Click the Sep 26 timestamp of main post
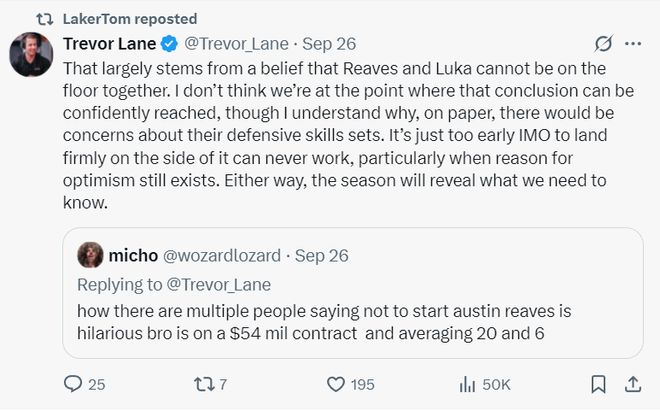This screenshot has width=660, height=411. point(328,44)
